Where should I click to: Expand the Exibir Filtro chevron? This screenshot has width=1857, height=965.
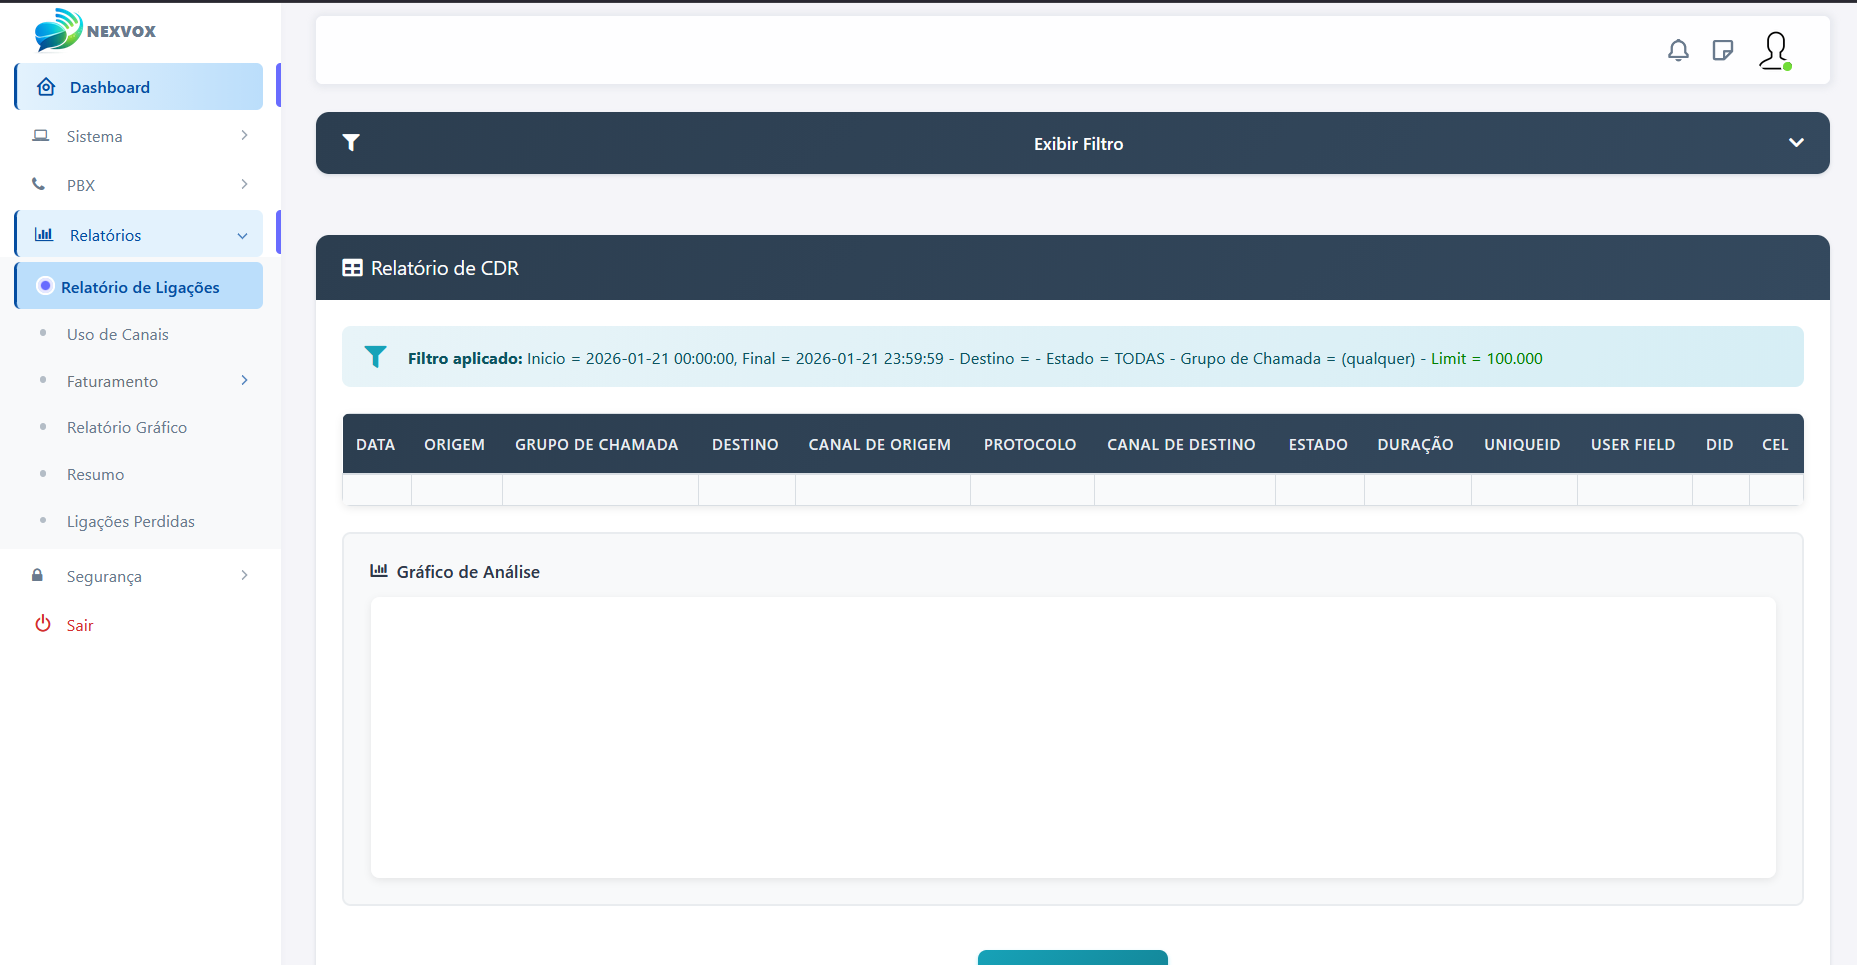click(x=1796, y=143)
